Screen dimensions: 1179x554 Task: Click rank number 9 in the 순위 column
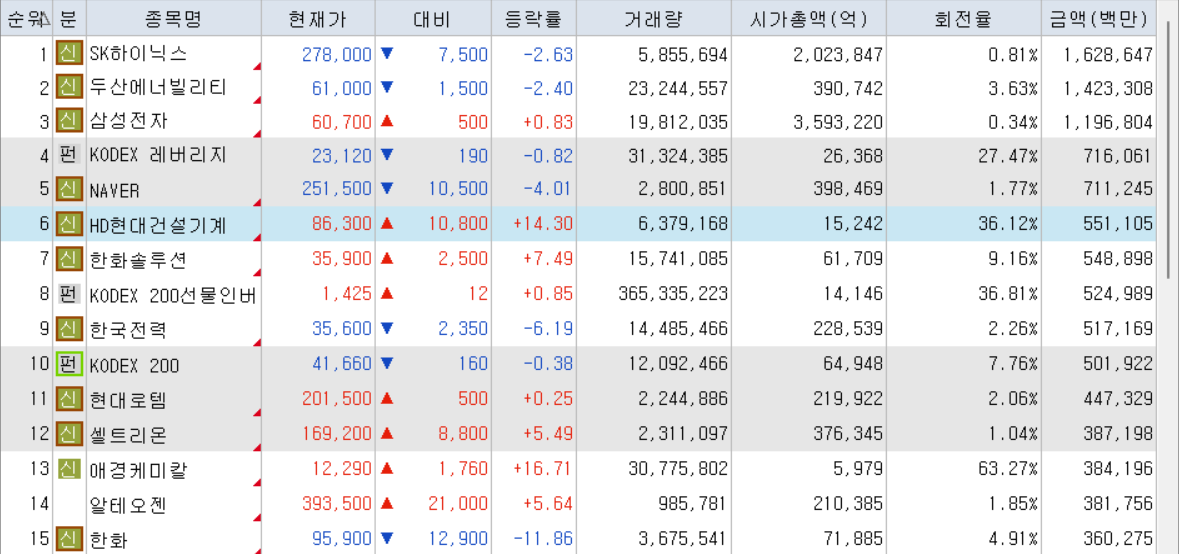click(x=44, y=328)
